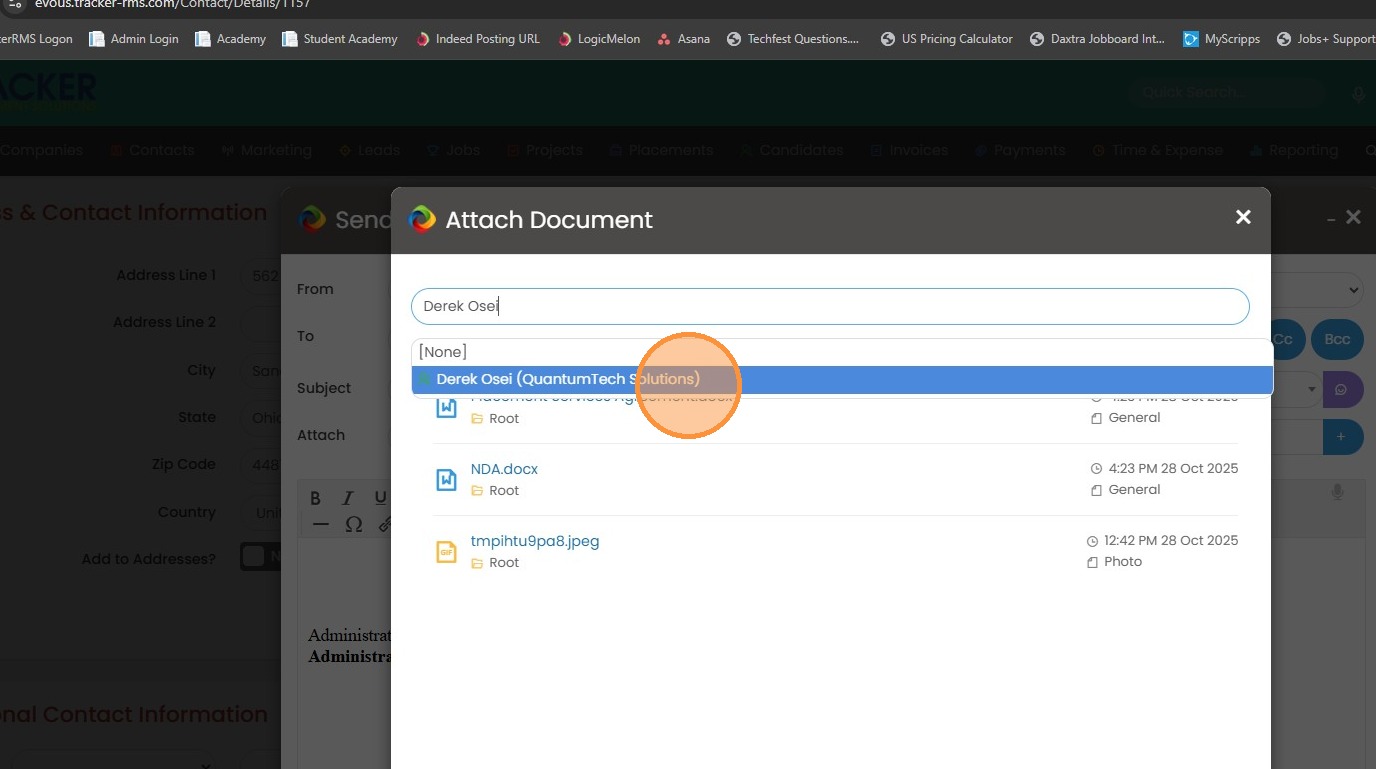Insert a horizontal line in the email editor
This screenshot has height=769, width=1376.
click(x=320, y=524)
